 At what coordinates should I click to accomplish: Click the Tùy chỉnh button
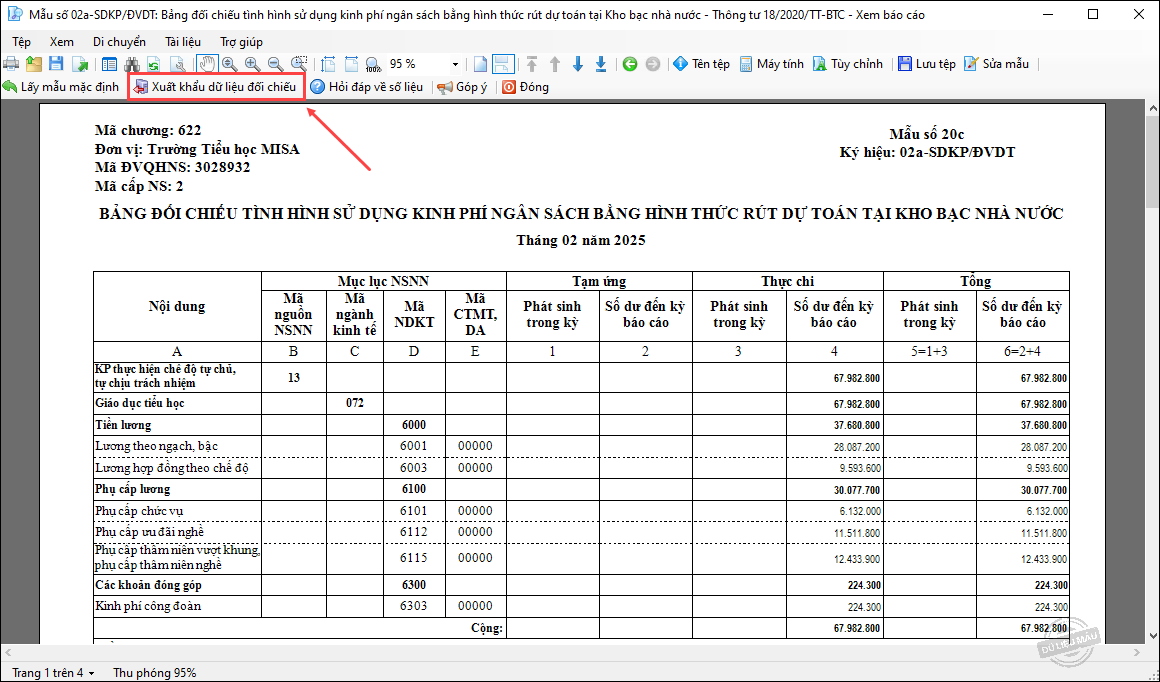coord(848,64)
